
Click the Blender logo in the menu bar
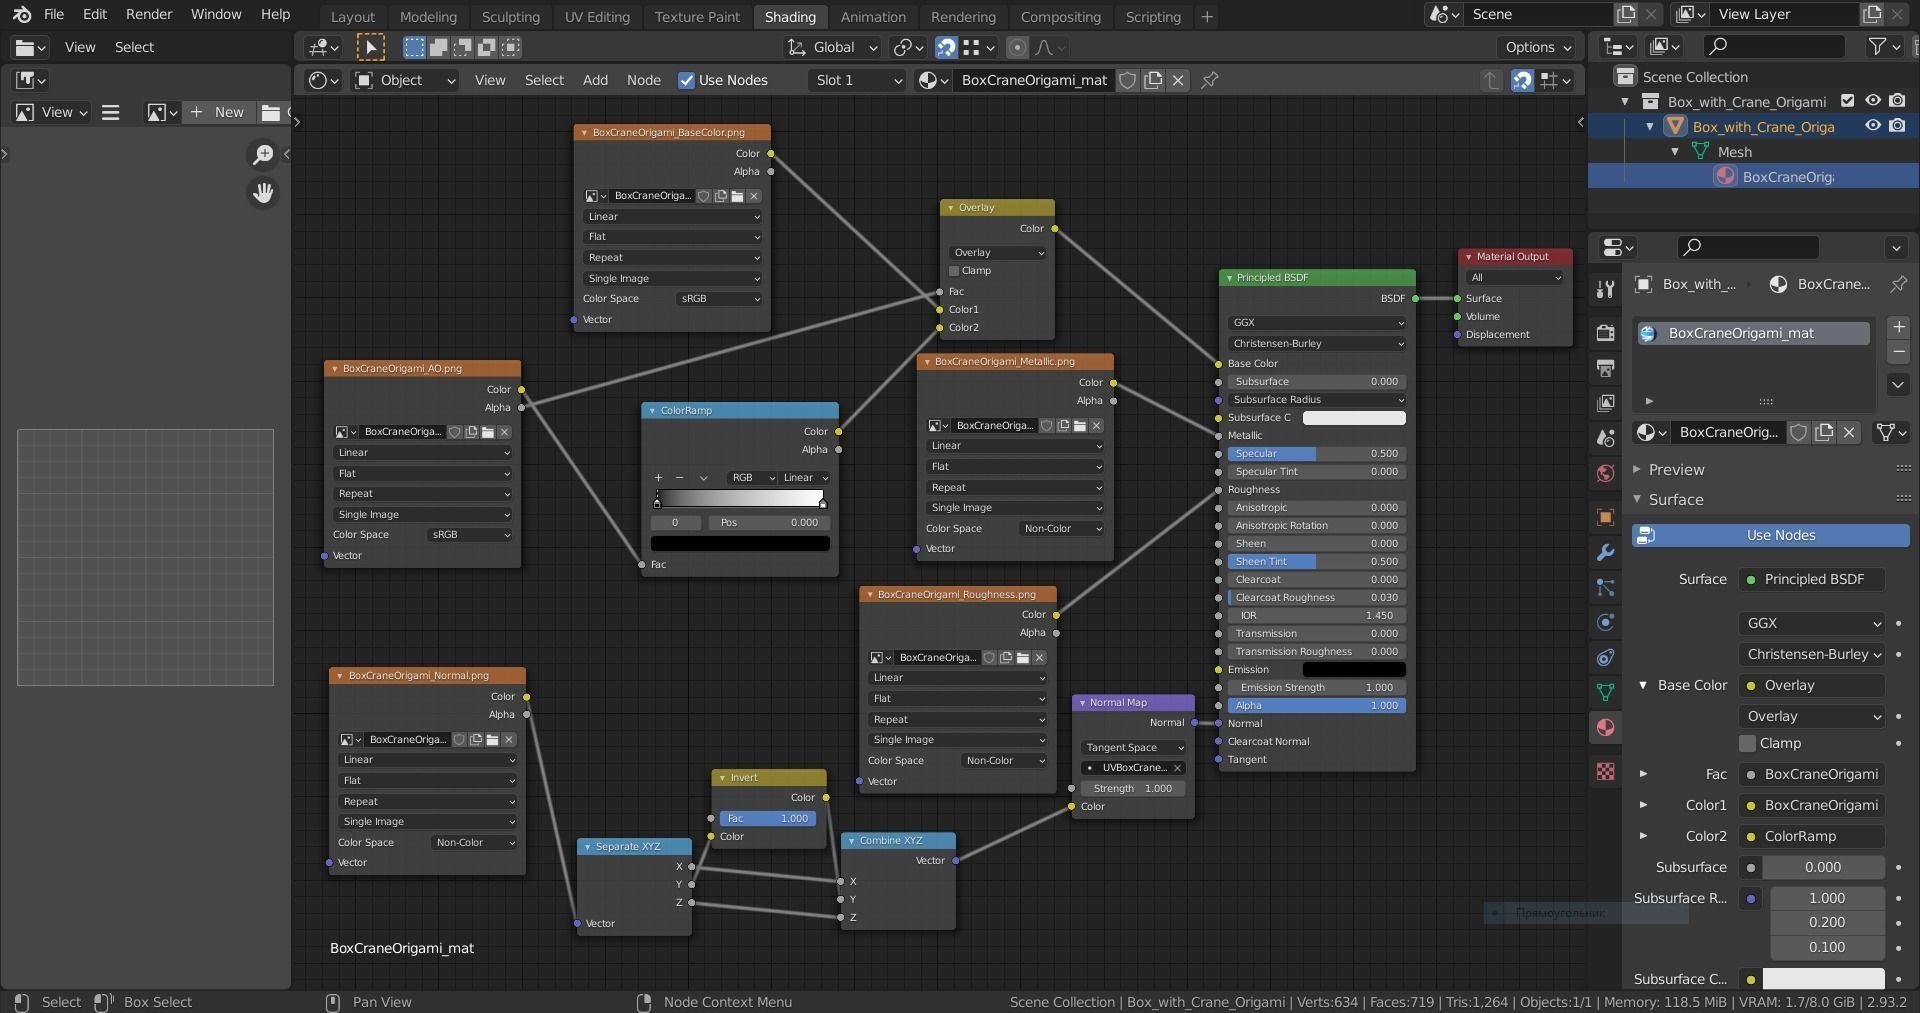22,15
